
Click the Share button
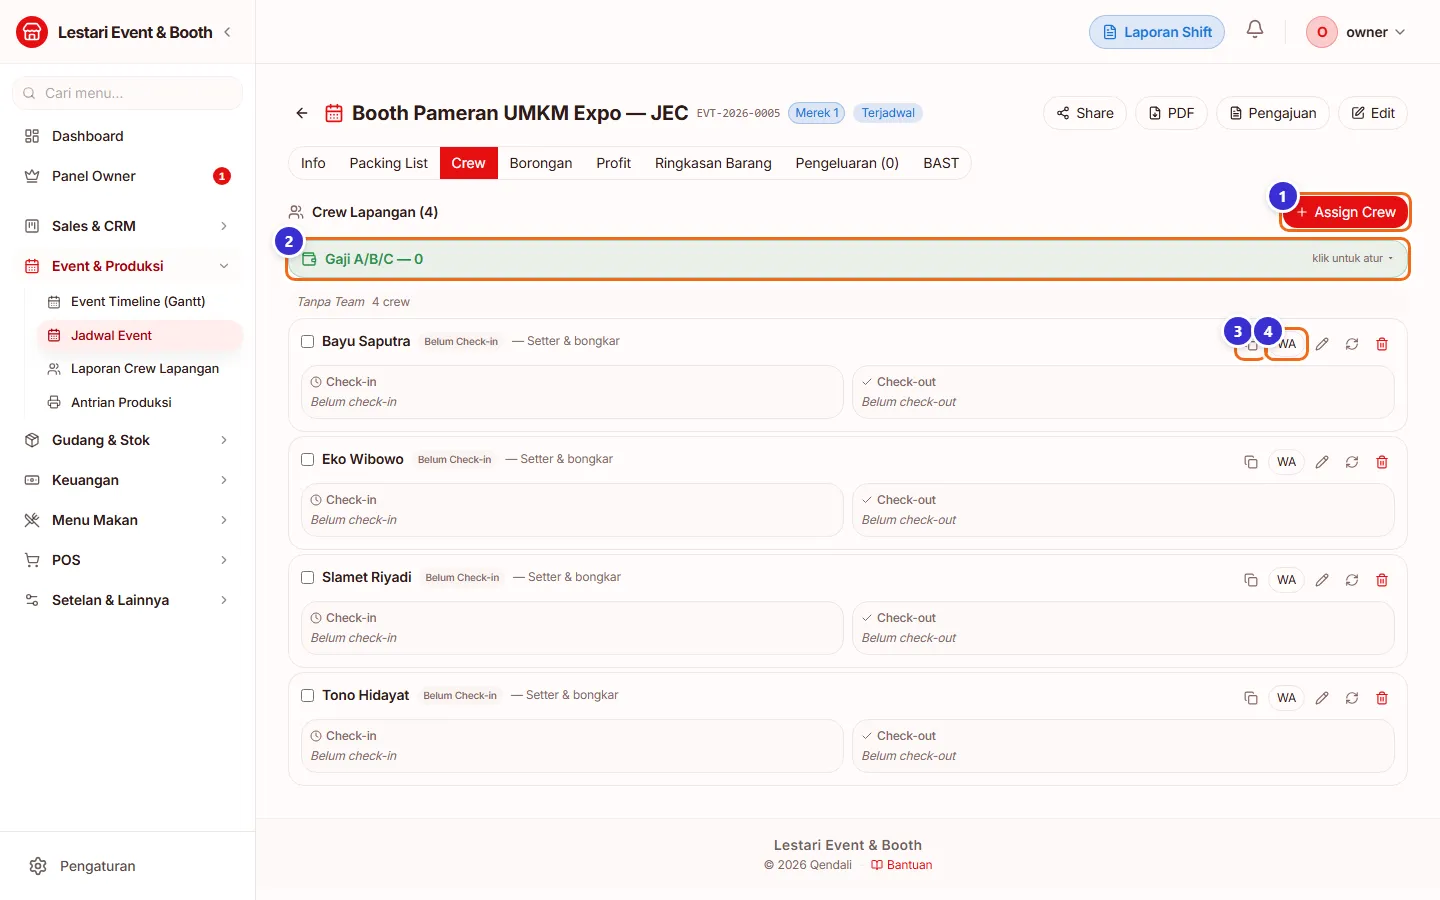(x=1085, y=113)
